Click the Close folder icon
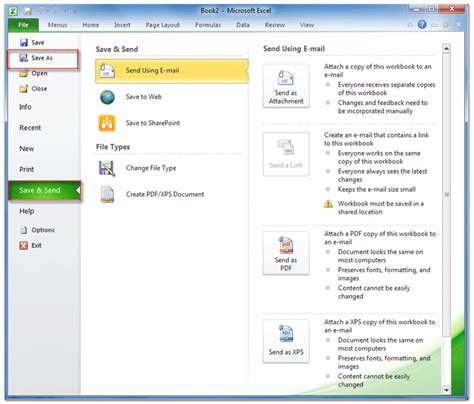The width and height of the screenshot is (474, 404). click(24, 88)
